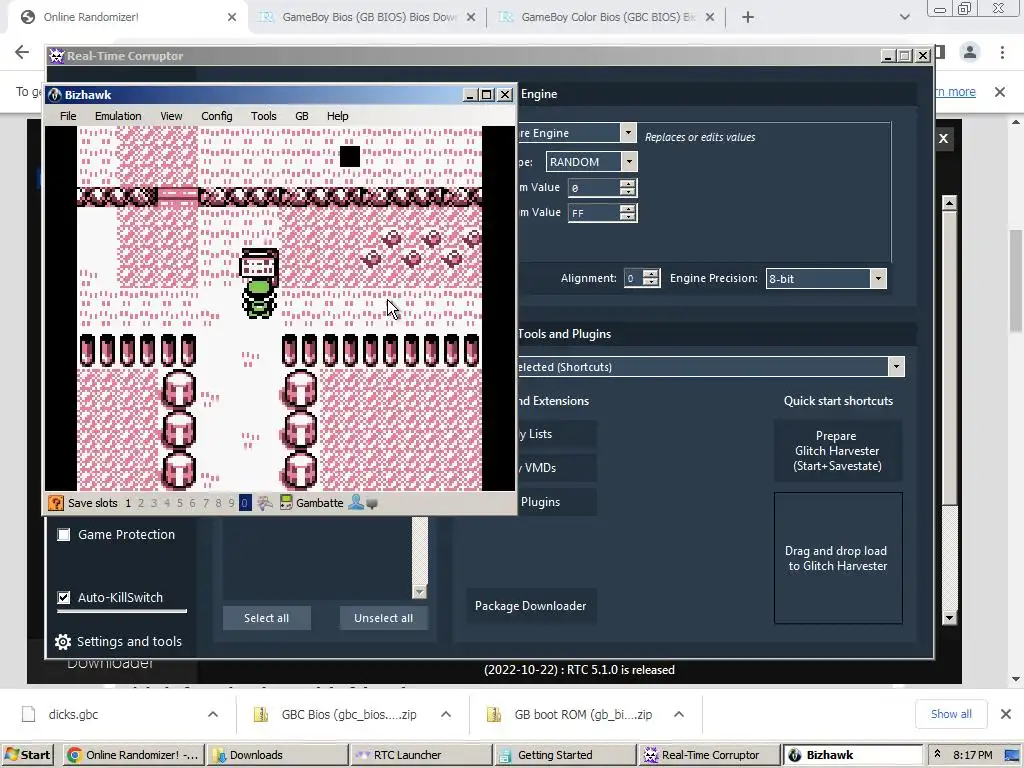Open Settings and tools gear
Screen dimensions: 1024x768
point(63,641)
